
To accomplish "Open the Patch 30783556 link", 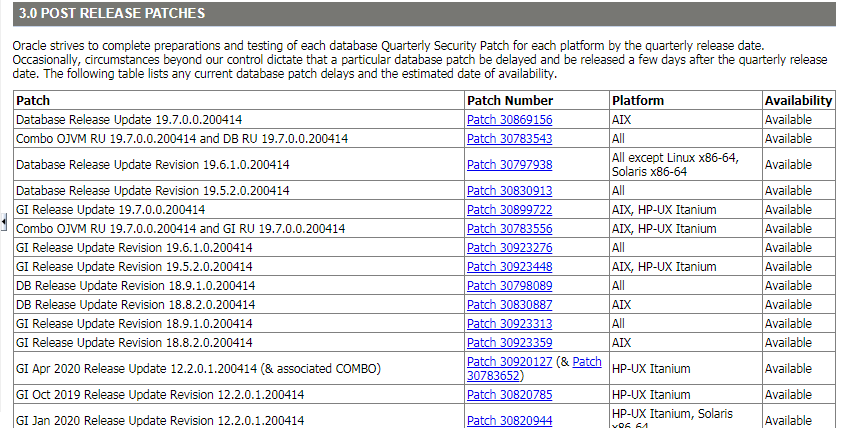I will tap(509, 229).
